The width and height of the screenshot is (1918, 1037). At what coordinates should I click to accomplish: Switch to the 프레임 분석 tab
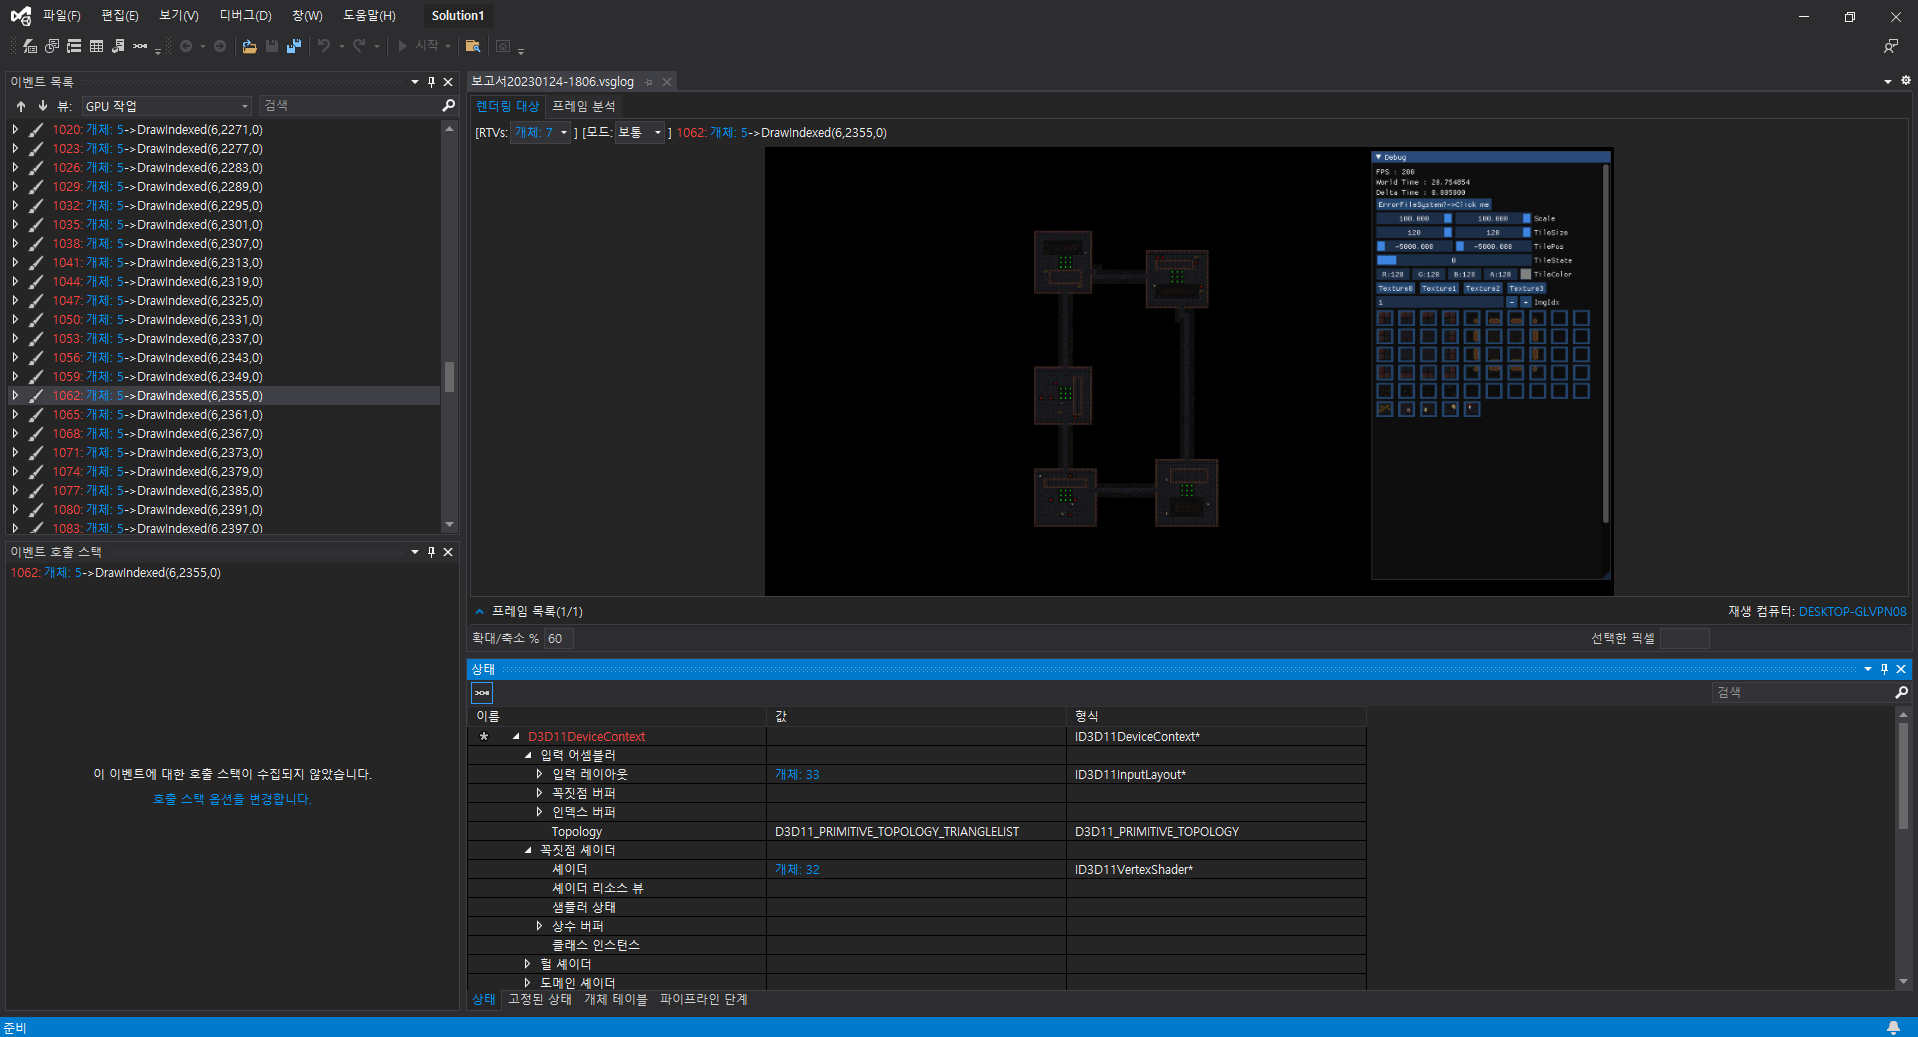click(x=583, y=106)
